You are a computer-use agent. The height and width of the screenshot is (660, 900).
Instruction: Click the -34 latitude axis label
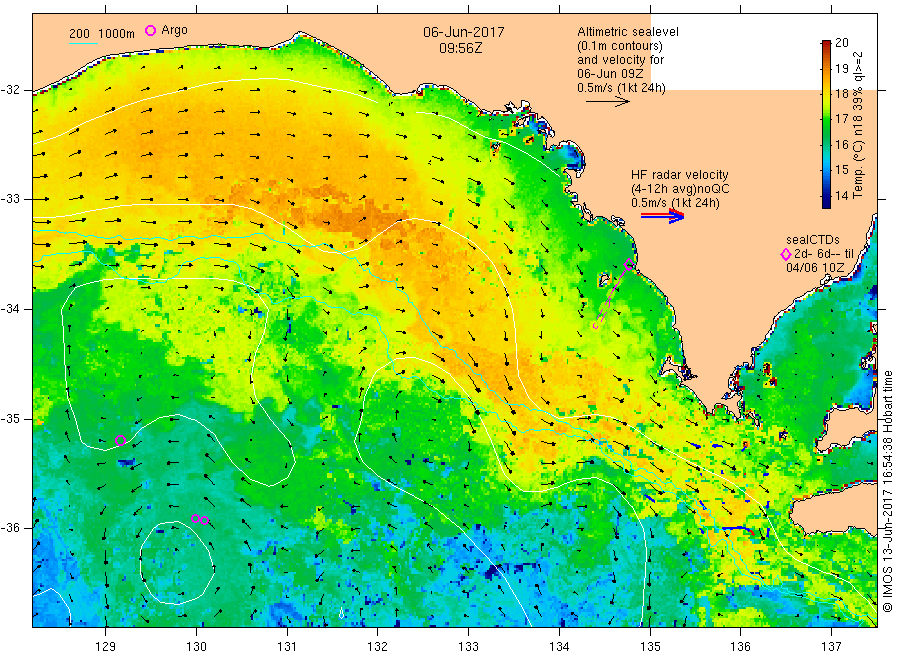[x=10, y=309]
